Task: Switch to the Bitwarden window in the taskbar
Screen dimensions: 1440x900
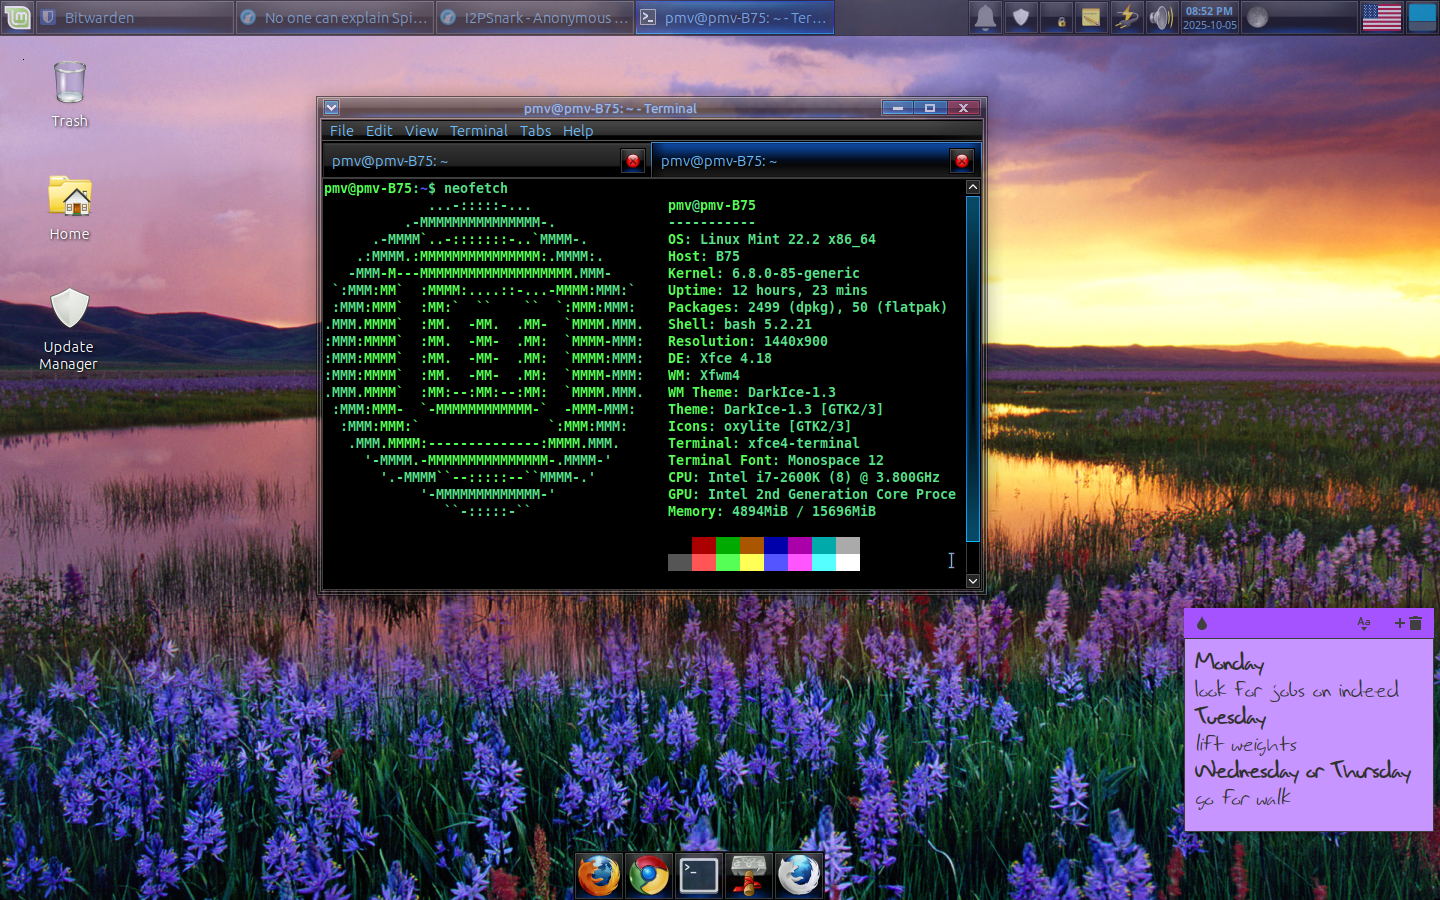Action: point(135,17)
